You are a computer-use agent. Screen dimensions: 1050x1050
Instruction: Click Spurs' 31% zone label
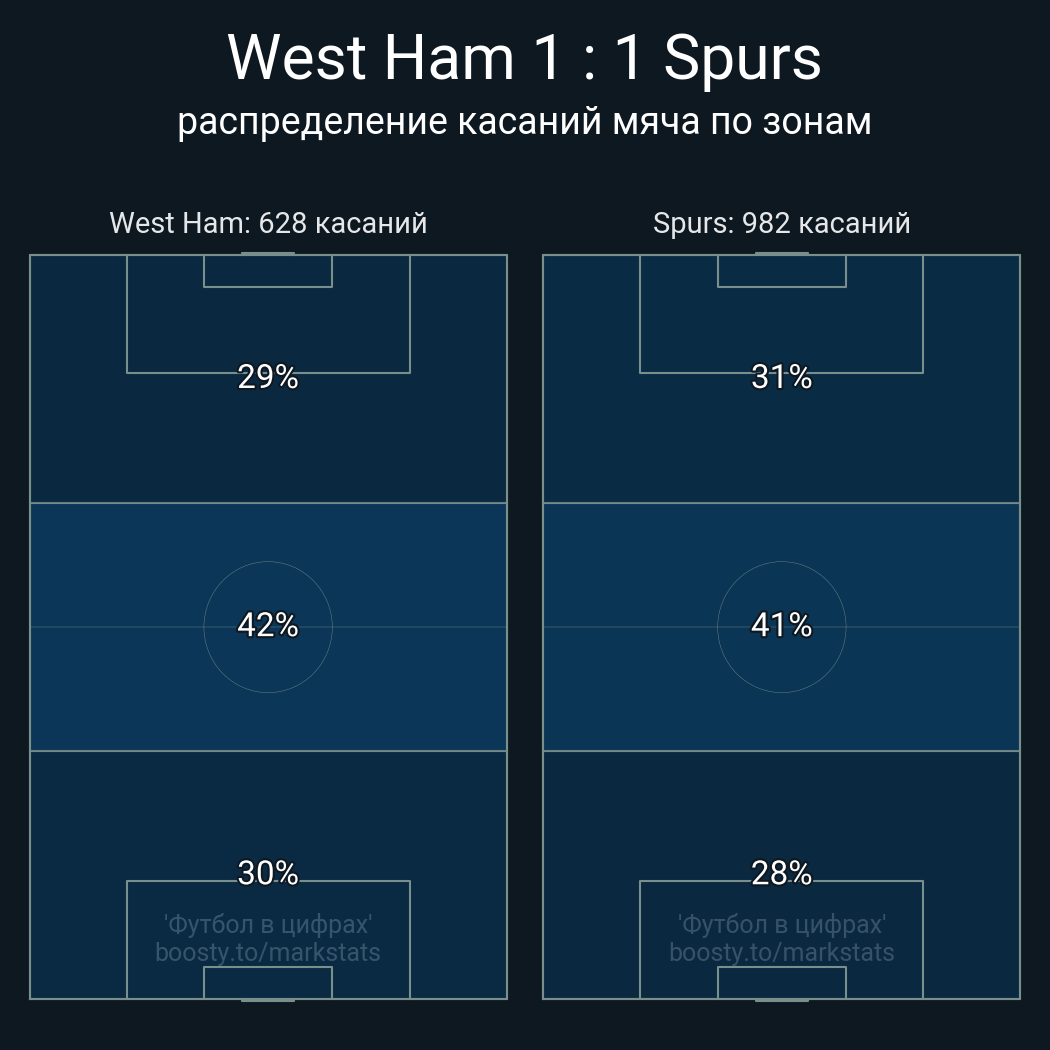point(781,377)
